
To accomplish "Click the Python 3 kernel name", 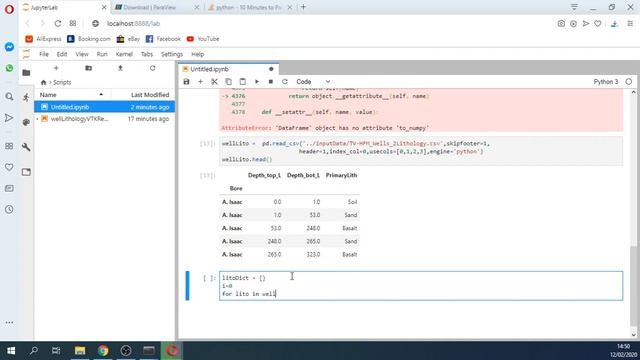I will (x=606, y=82).
